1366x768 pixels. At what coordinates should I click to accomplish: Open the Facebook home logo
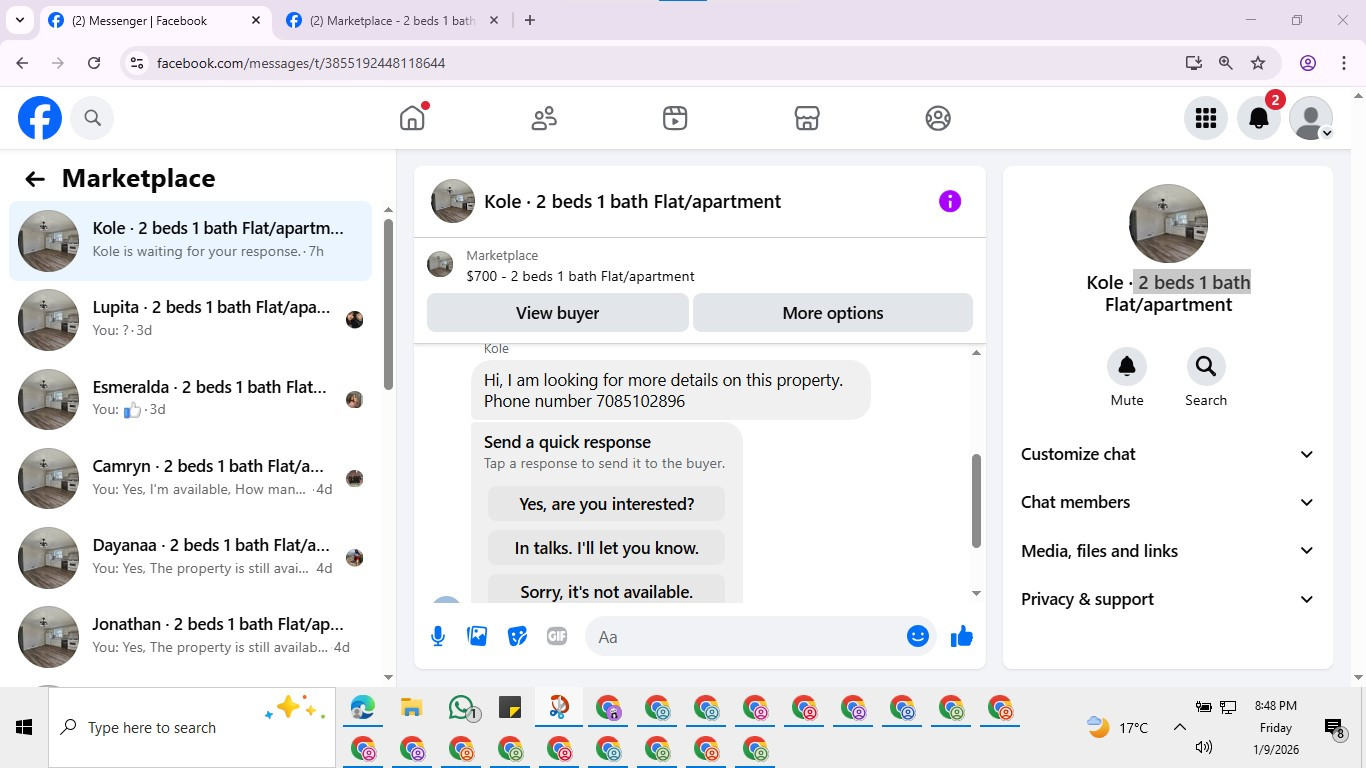pos(40,118)
